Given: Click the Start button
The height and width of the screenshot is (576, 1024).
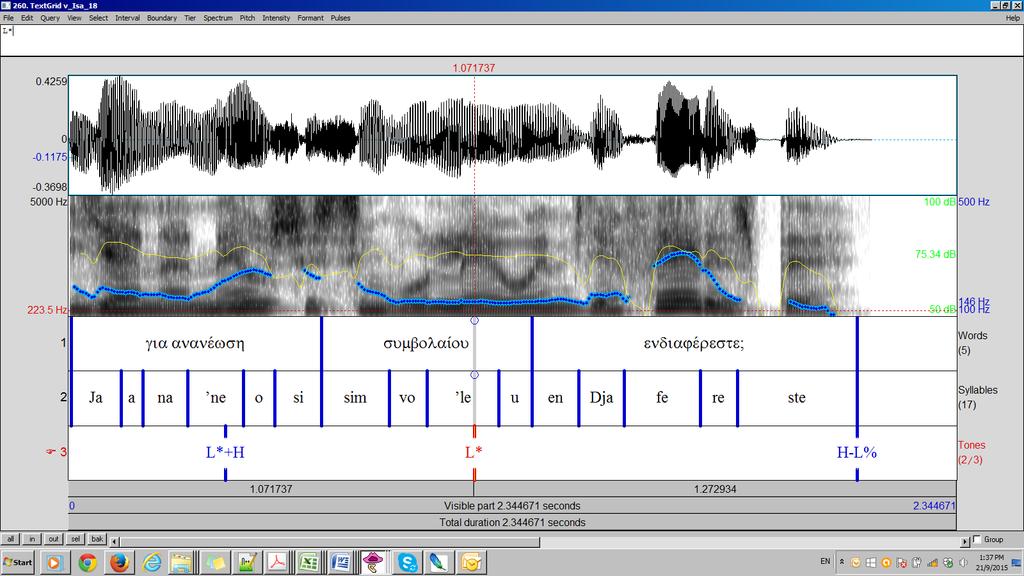Looking at the screenshot, I should pos(18,562).
